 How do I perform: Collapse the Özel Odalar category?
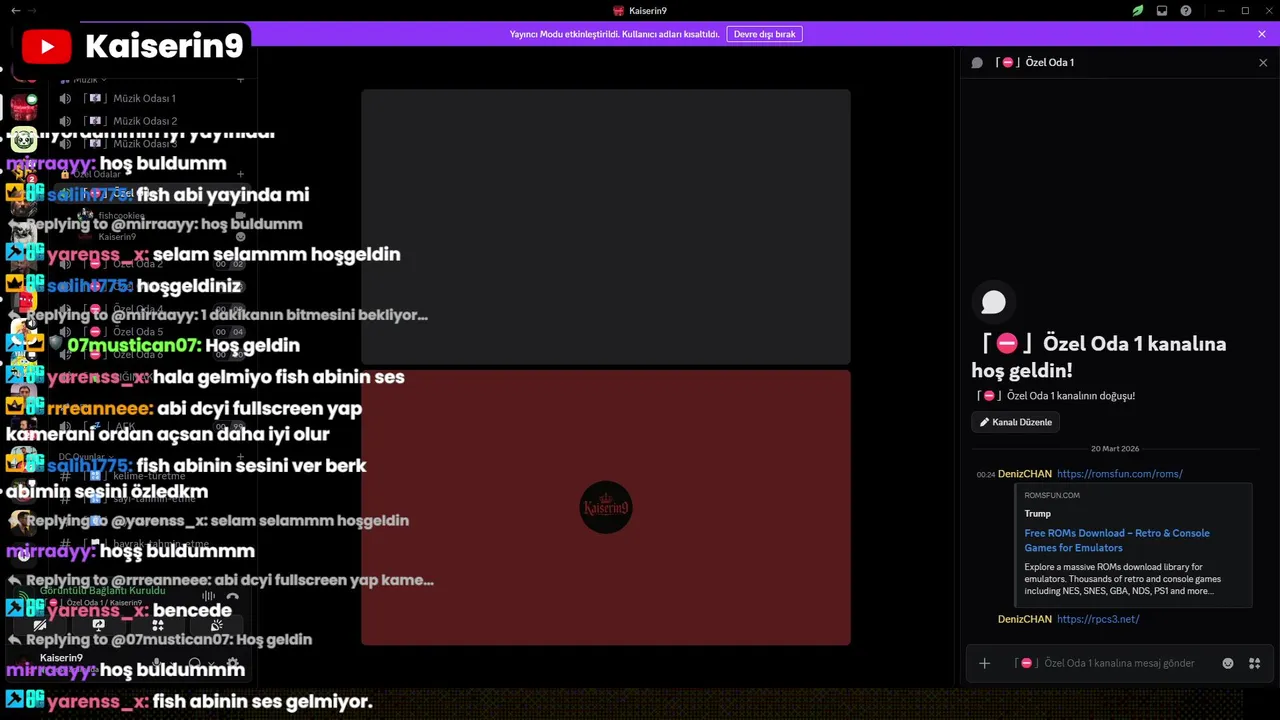[x=96, y=174]
